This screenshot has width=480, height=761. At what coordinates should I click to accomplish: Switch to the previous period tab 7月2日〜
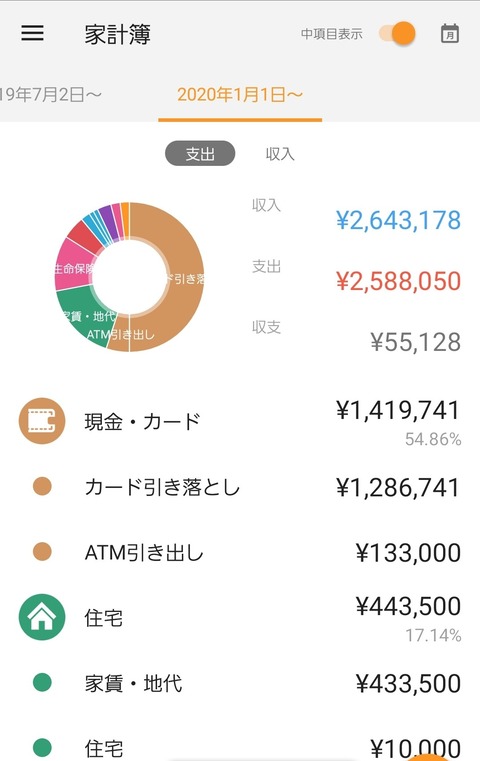(51, 95)
